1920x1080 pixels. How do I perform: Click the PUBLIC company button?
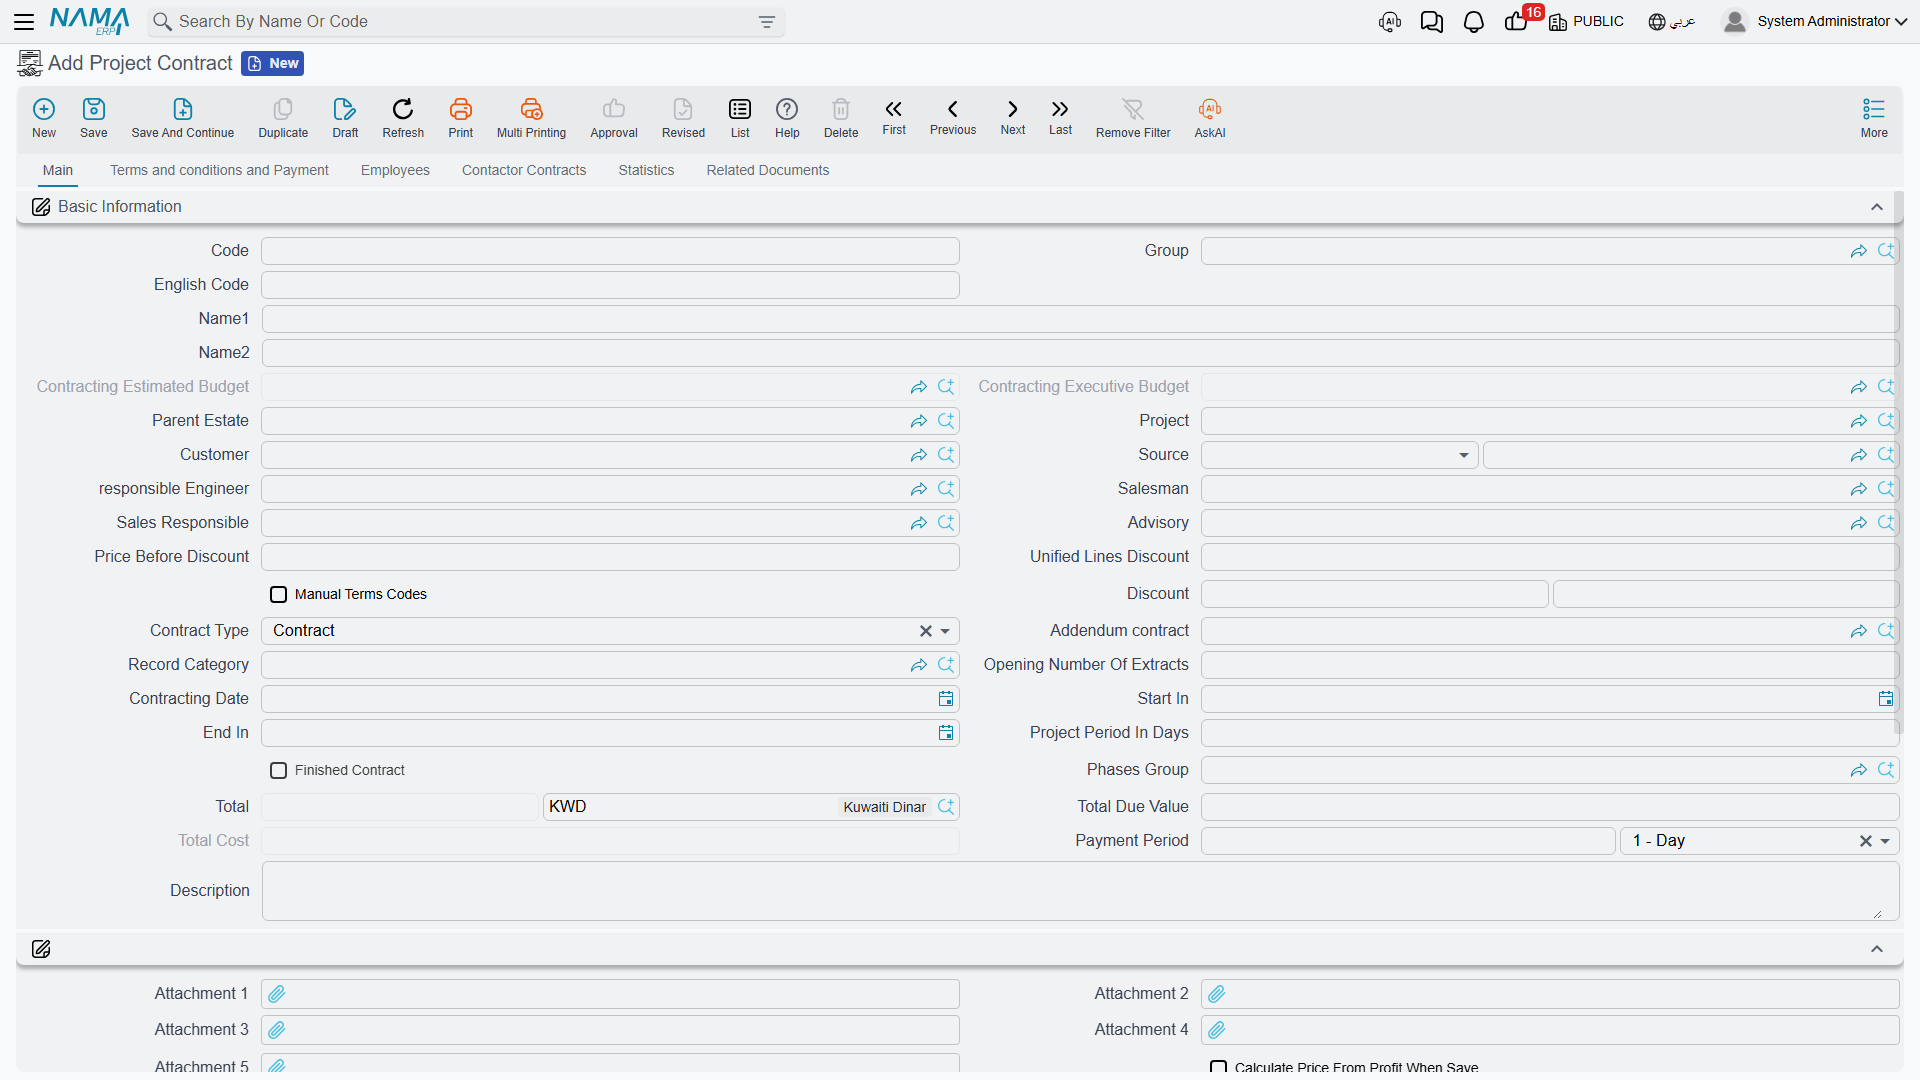click(x=1586, y=22)
